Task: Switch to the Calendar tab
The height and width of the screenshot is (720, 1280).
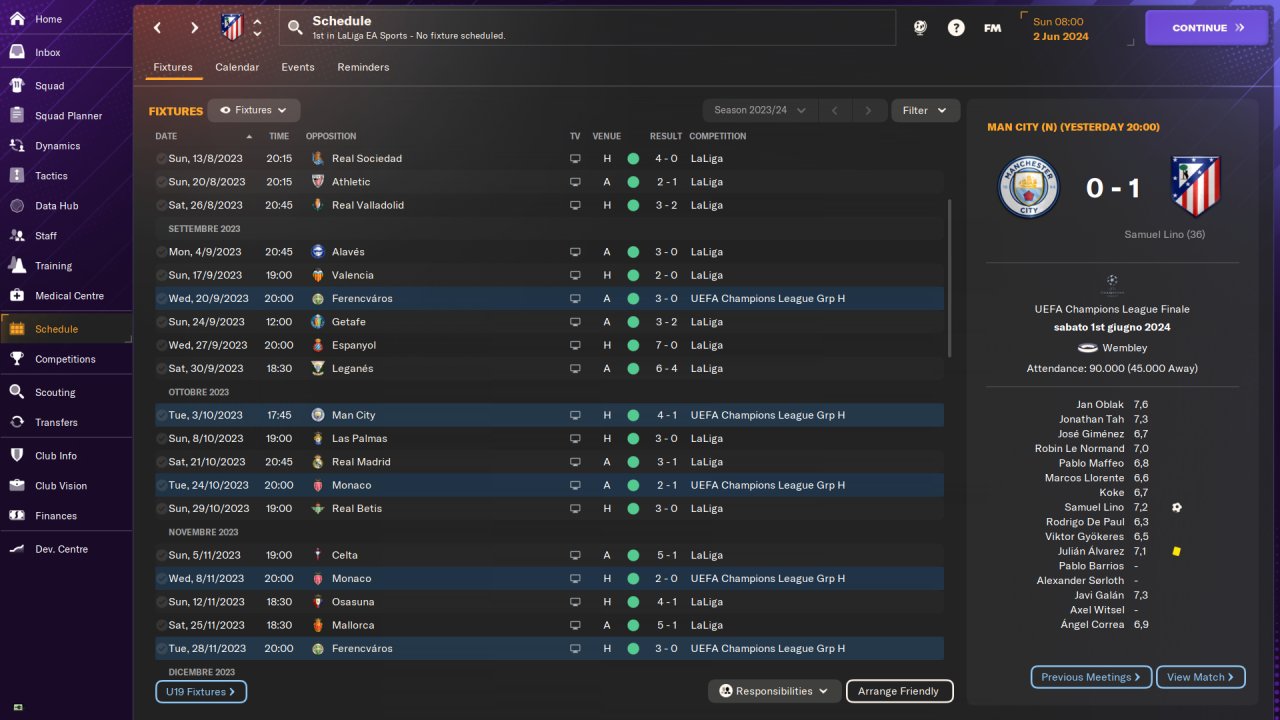Action: [237, 67]
